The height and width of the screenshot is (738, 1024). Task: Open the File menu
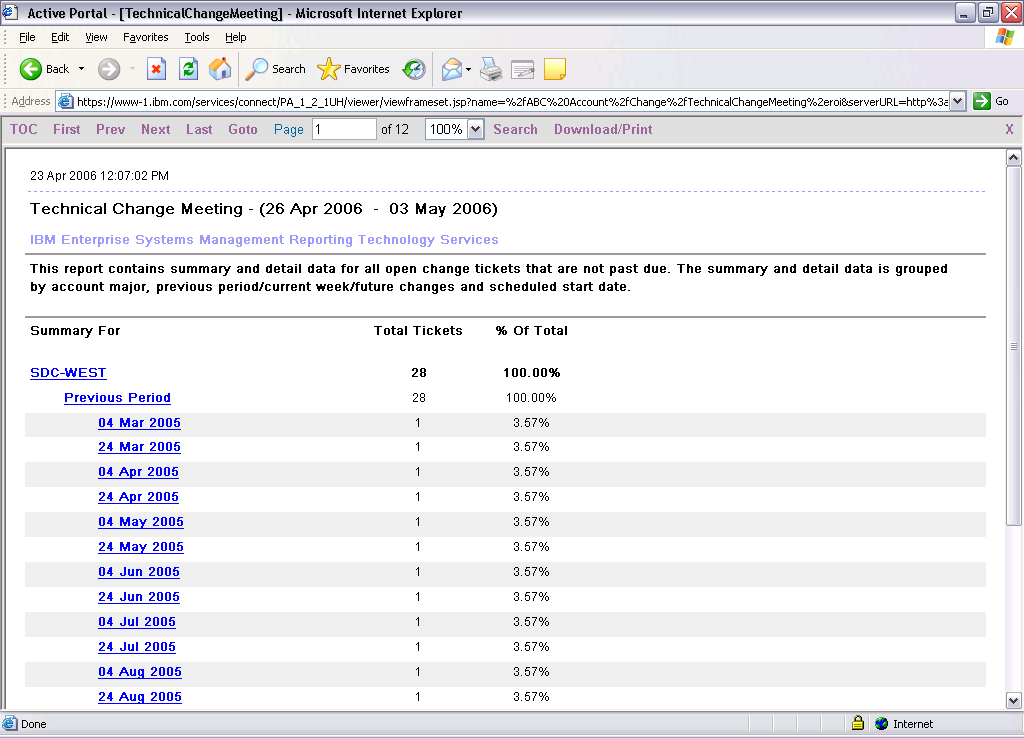(27, 37)
